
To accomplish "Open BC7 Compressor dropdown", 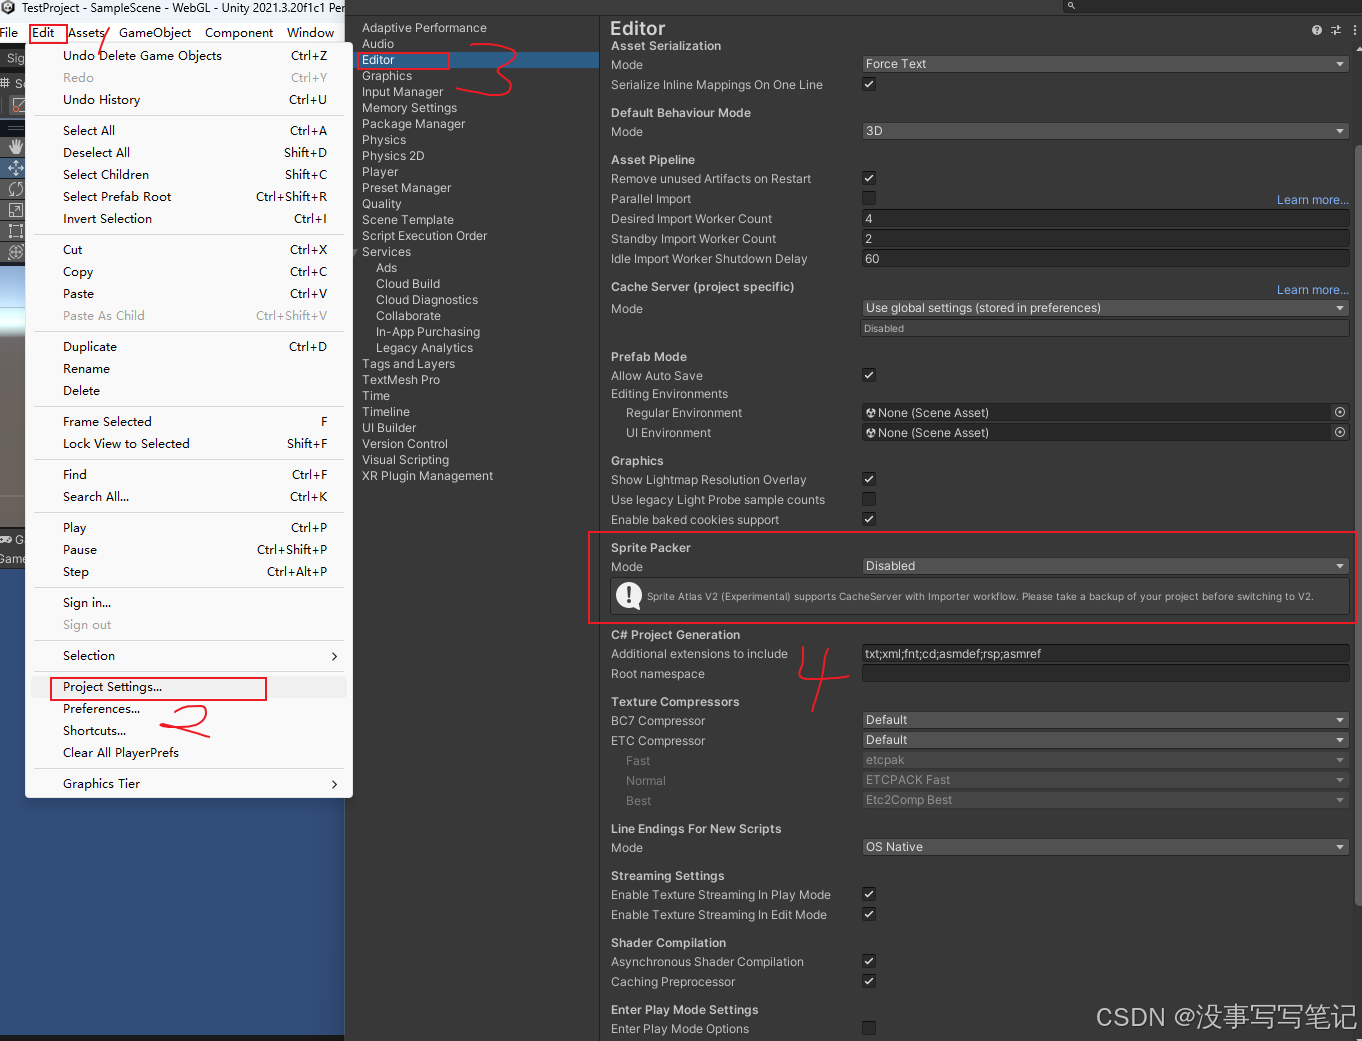I will (1105, 720).
